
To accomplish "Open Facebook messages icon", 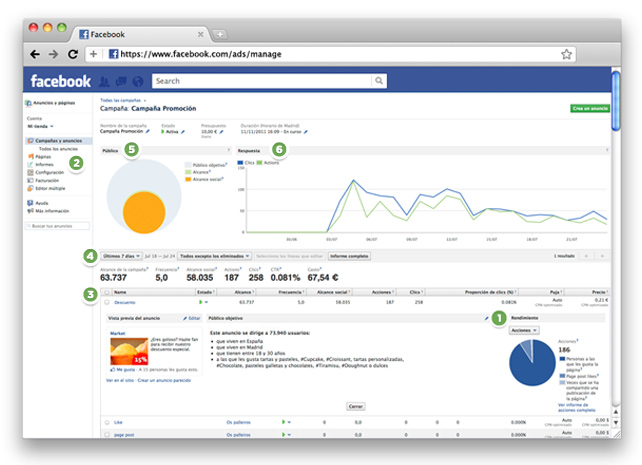I will point(121,81).
